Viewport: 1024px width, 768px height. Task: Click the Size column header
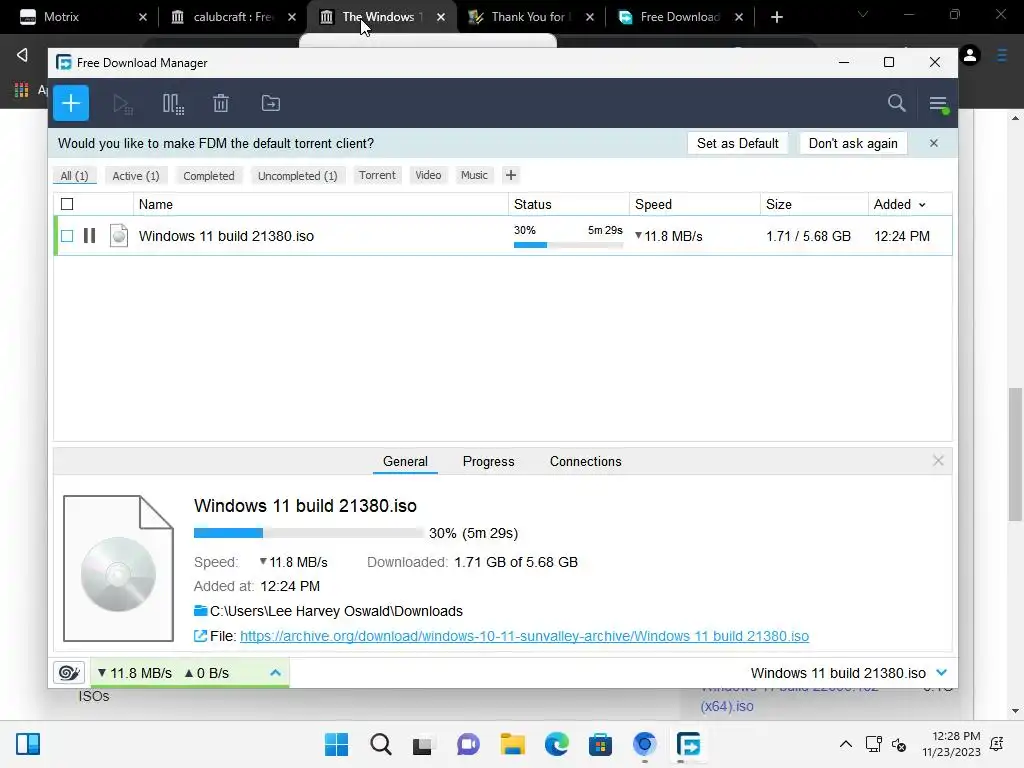(x=814, y=204)
